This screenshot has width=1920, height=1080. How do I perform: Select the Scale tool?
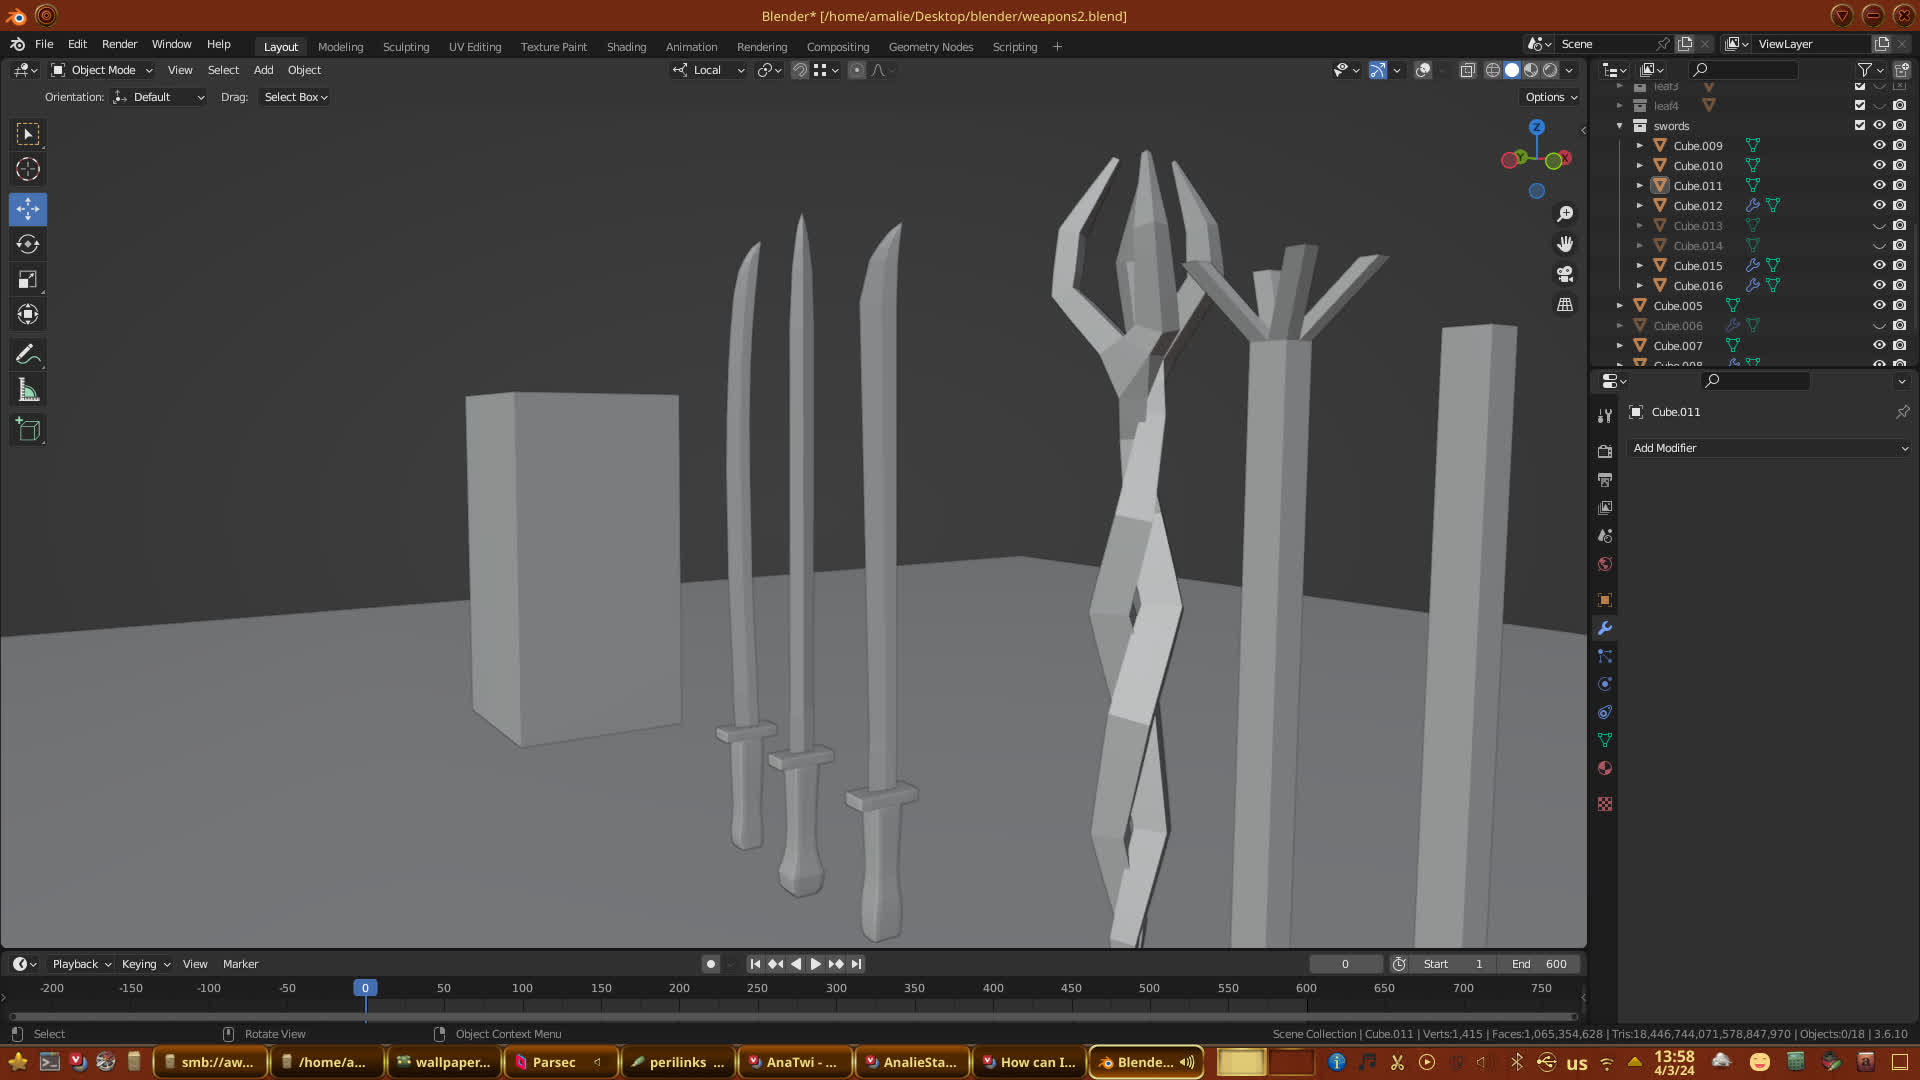tap(28, 280)
